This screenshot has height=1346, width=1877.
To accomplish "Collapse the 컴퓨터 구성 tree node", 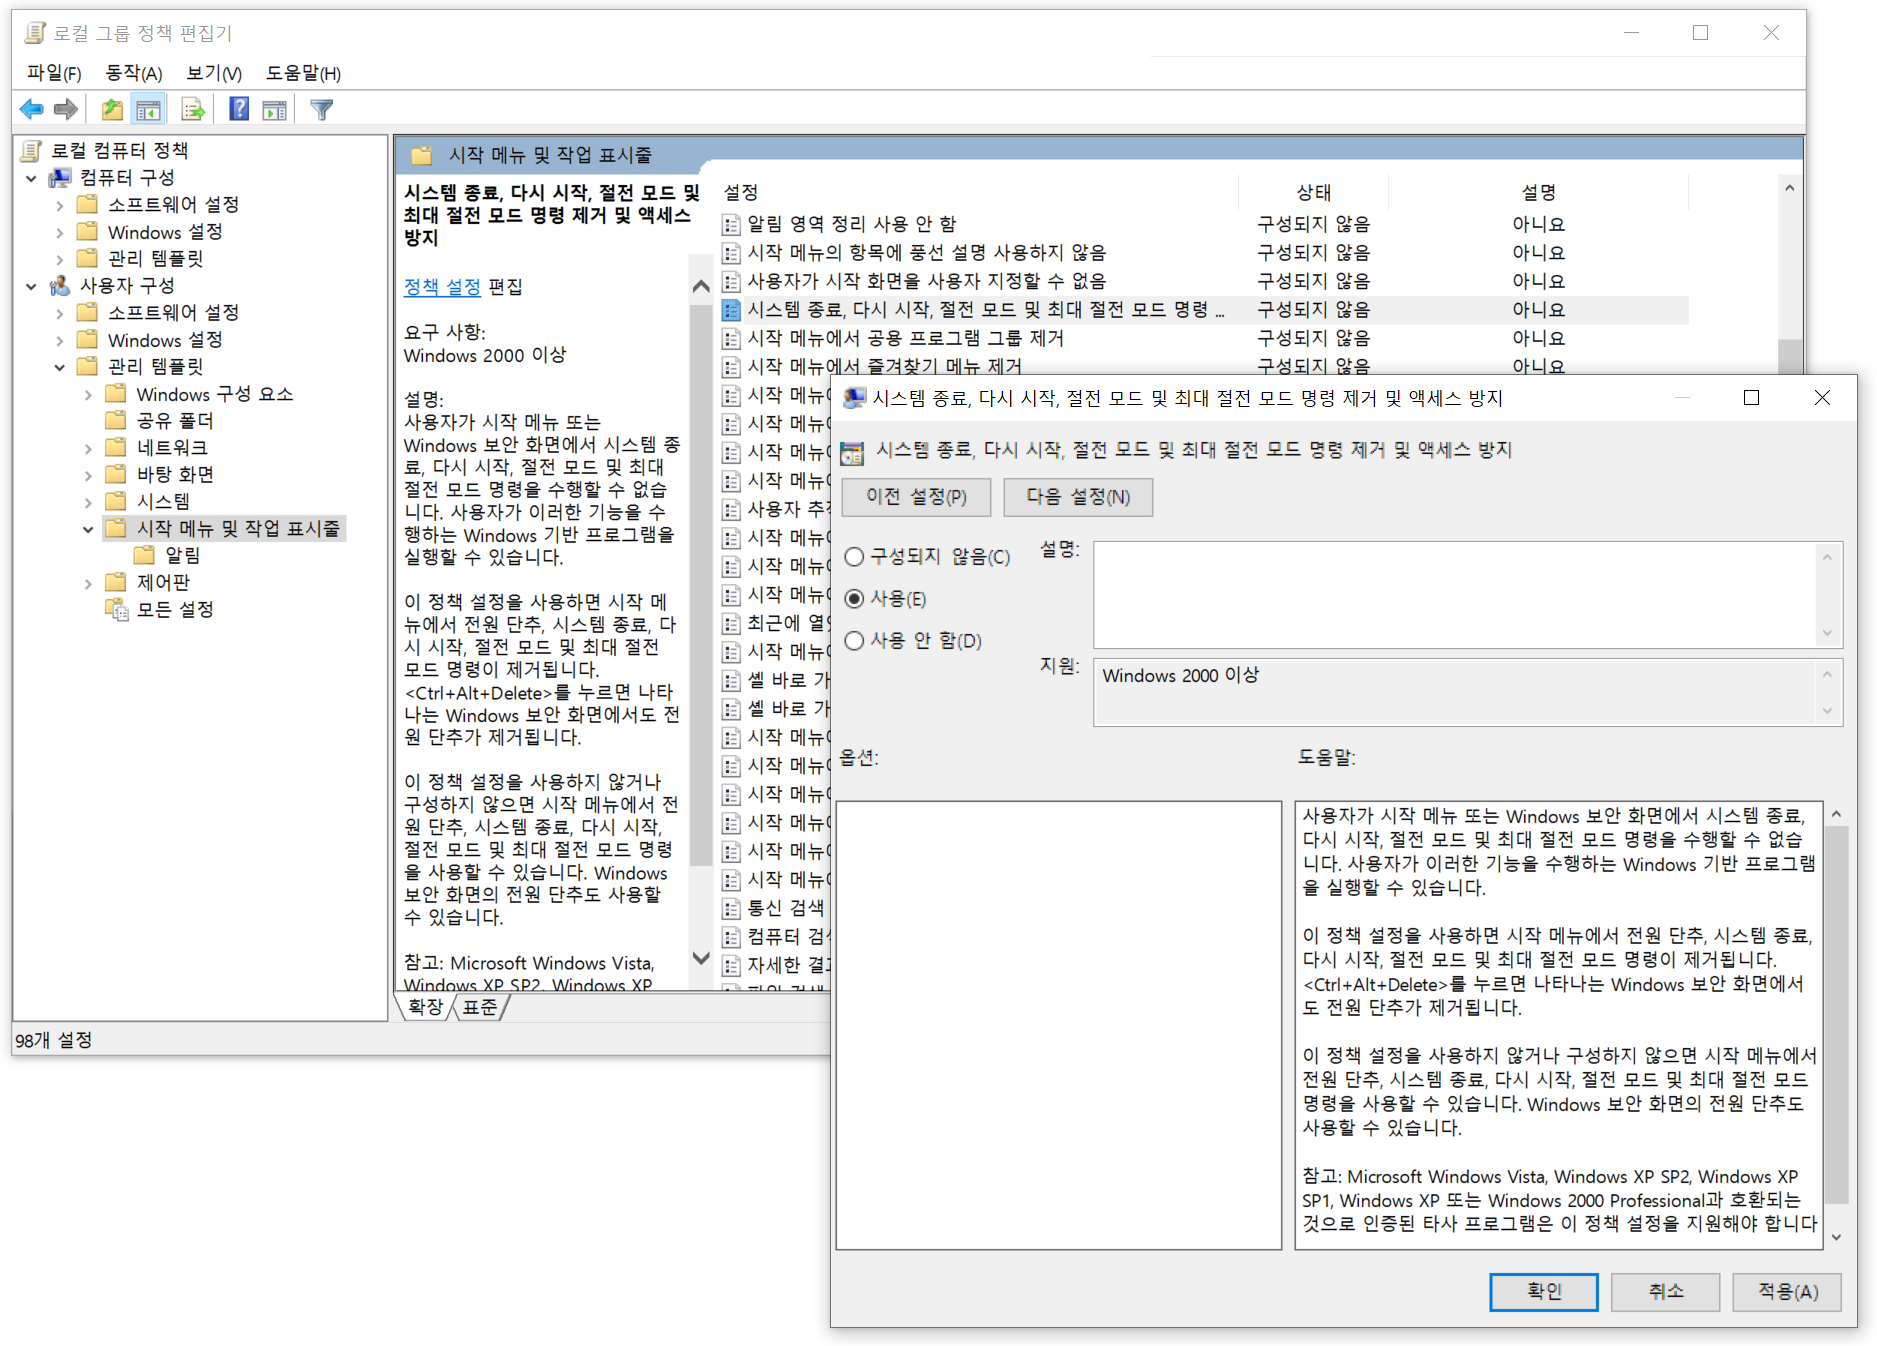I will coord(31,178).
